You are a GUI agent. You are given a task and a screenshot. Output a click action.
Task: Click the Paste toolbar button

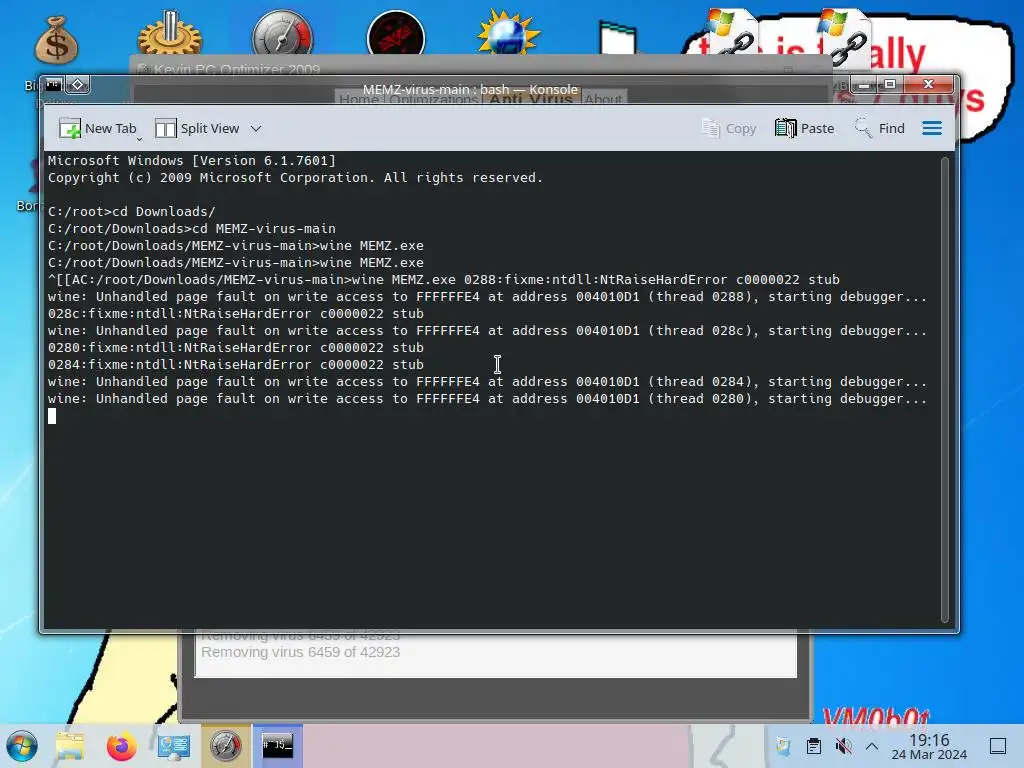[805, 129]
